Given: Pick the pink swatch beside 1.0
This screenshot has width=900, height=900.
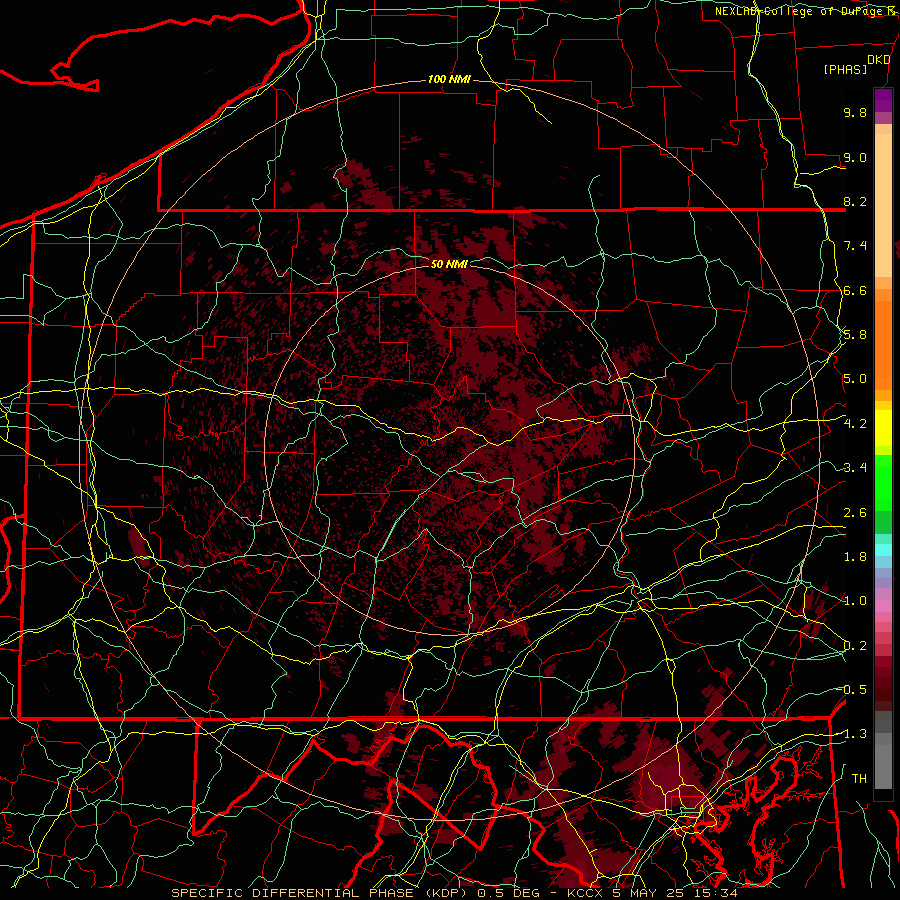Looking at the screenshot, I should click(883, 606).
